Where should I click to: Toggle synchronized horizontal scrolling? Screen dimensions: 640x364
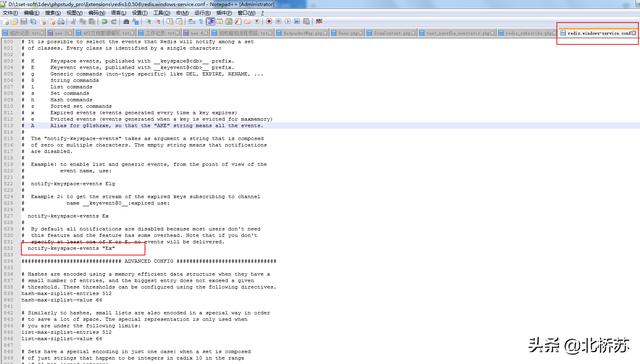pyautogui.click(x=179, y=22)
